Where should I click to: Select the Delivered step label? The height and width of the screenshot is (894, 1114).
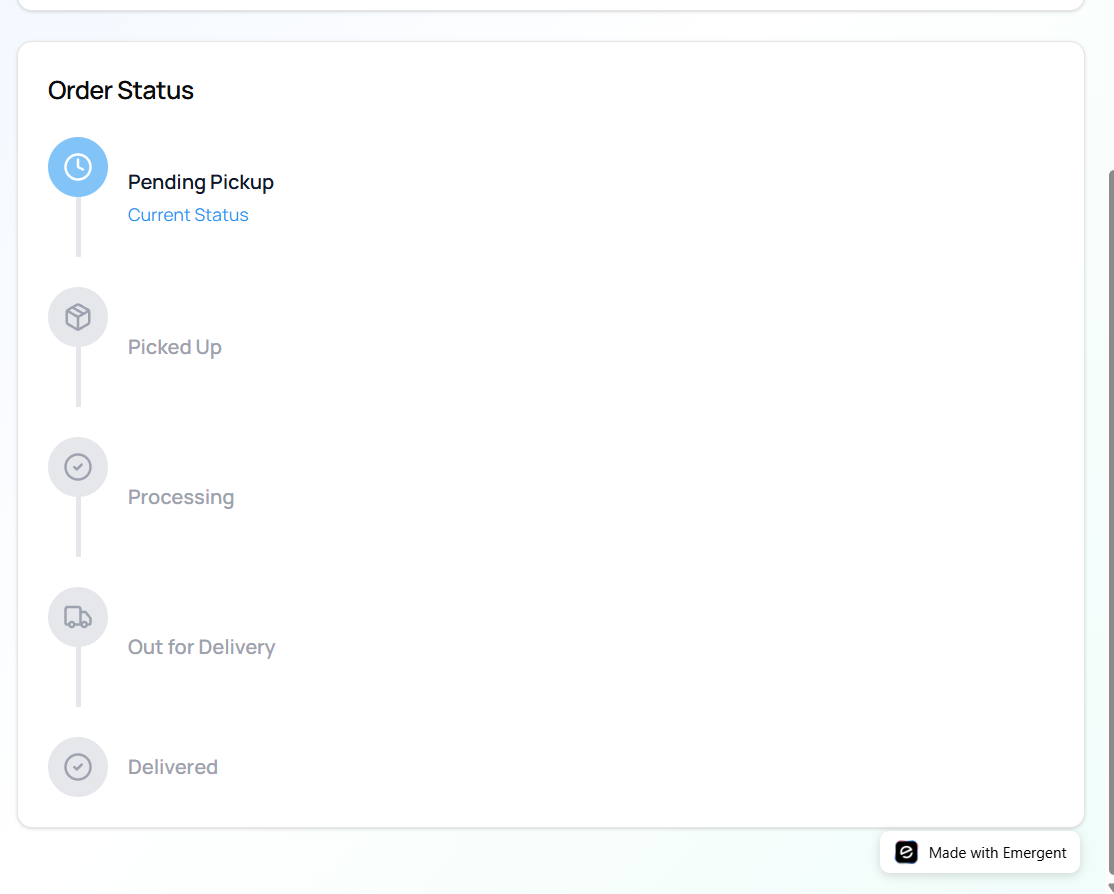pos(172,767)
